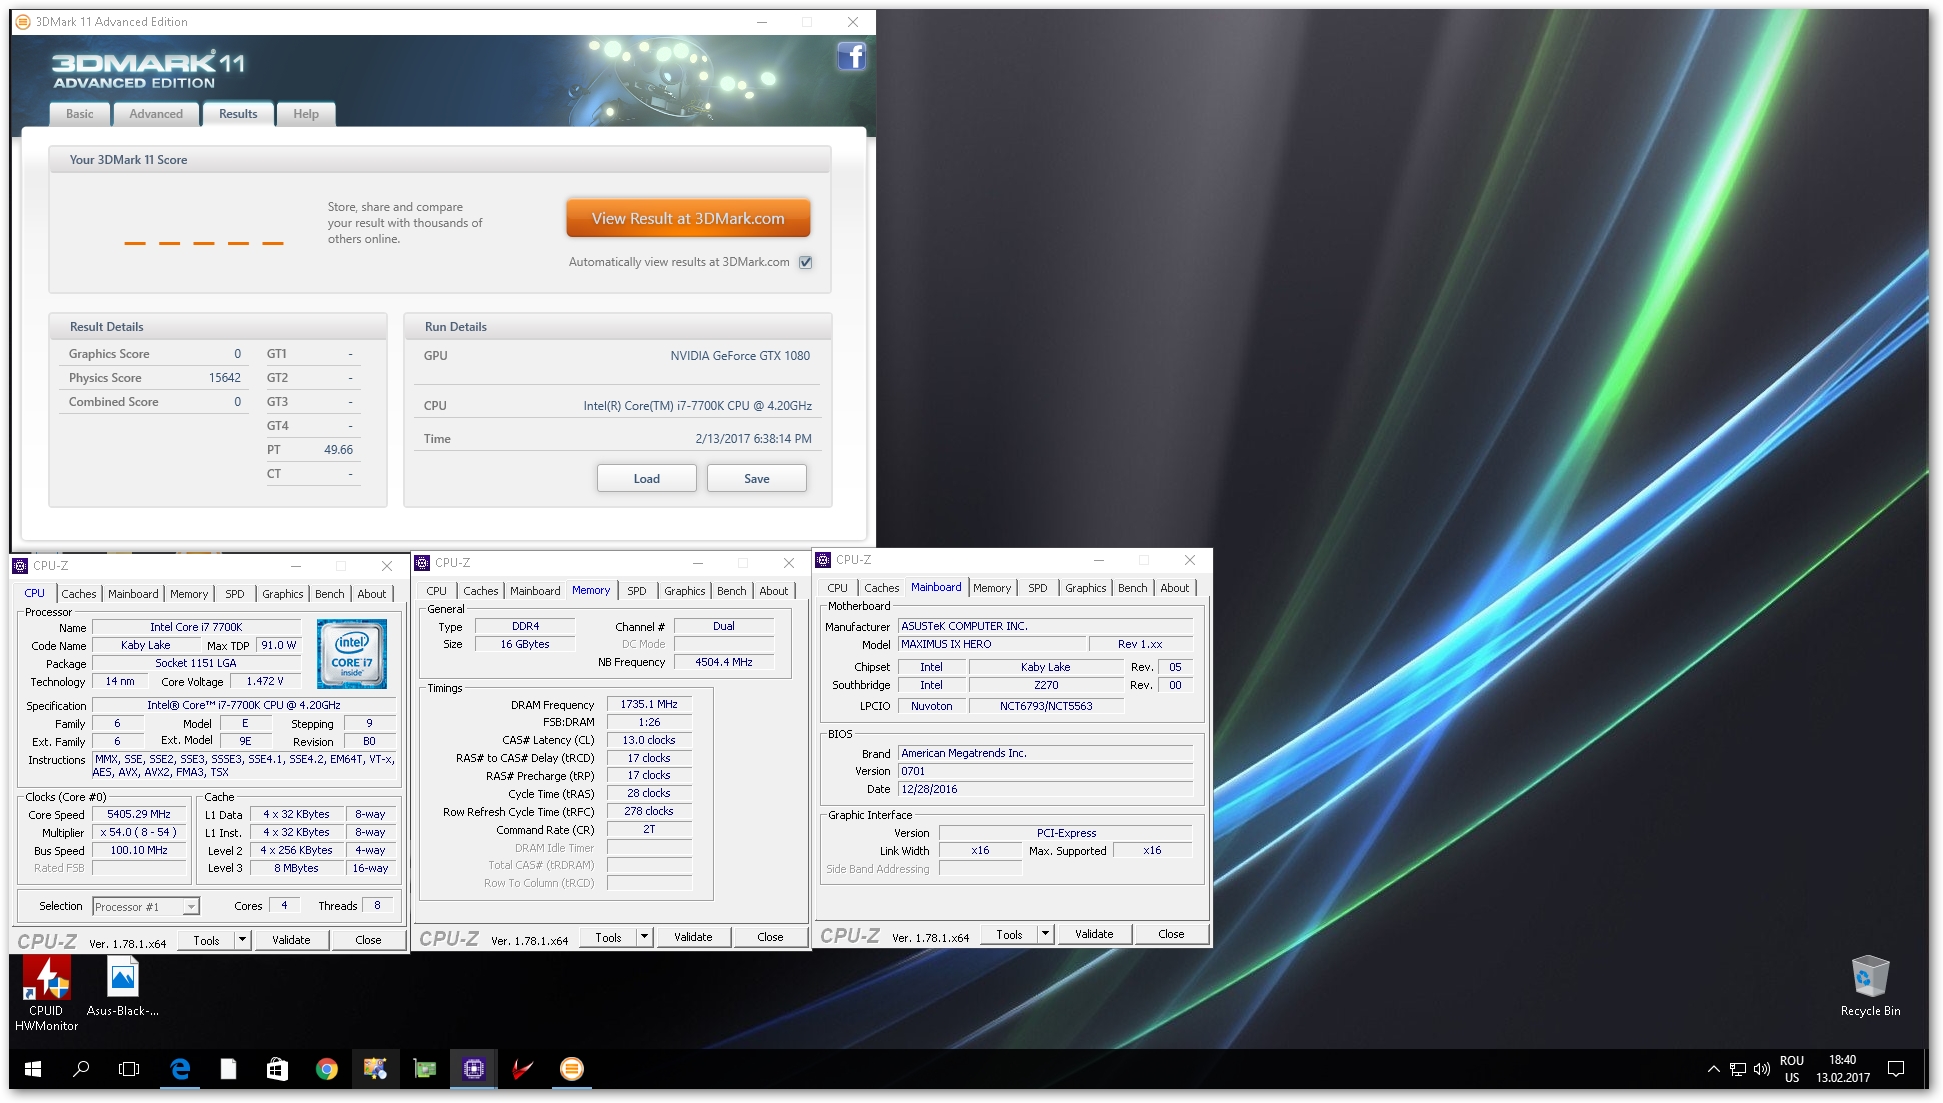This screenshot has height=1103, width=1943.
Task: Open the Help tab in 3DMark
Action: tap(306, 114)
